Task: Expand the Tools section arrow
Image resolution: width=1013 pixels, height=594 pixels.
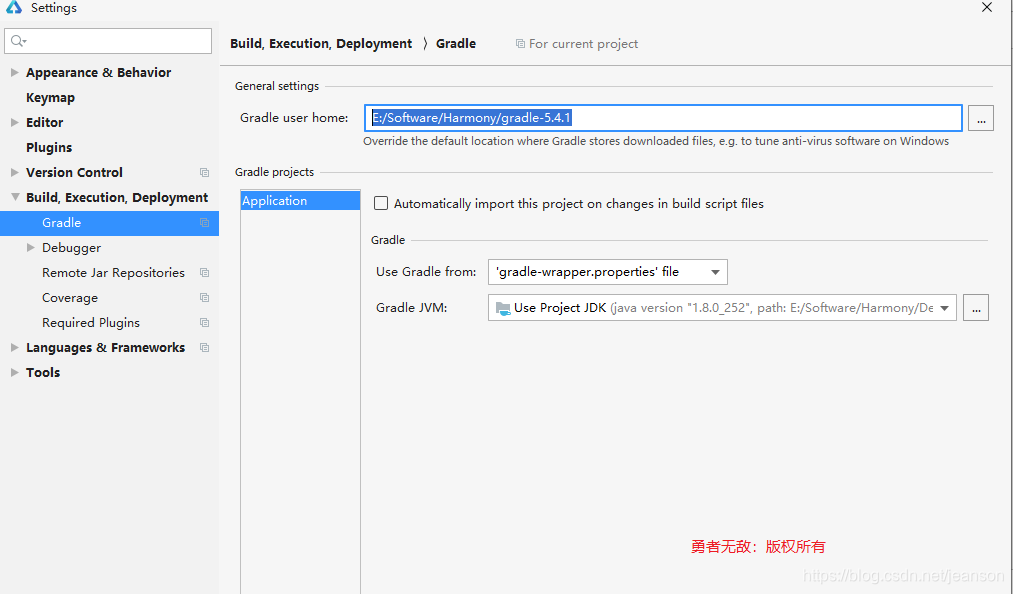Action: (x=14, y=372)
